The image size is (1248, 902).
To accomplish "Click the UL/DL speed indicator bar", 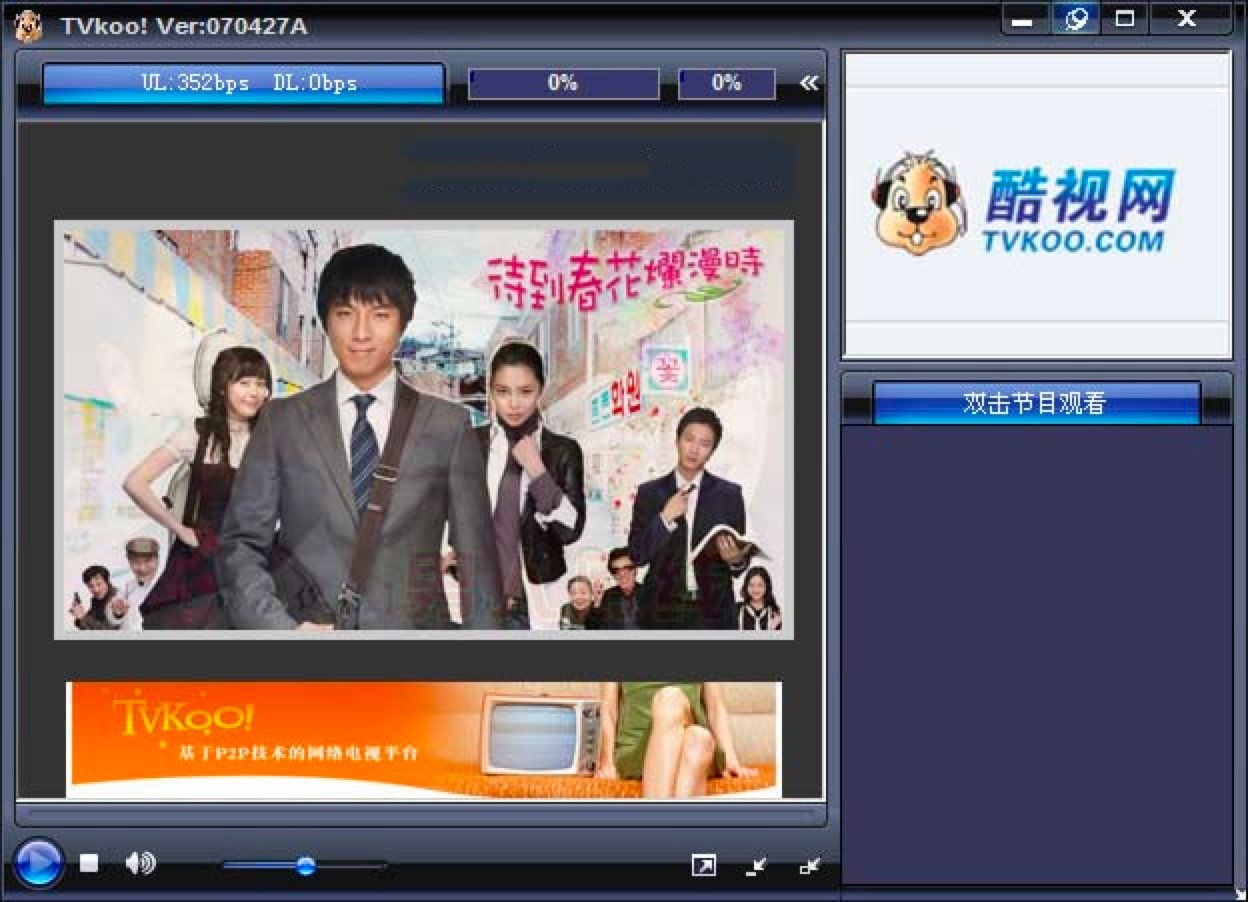I will [x=243, y=84].
